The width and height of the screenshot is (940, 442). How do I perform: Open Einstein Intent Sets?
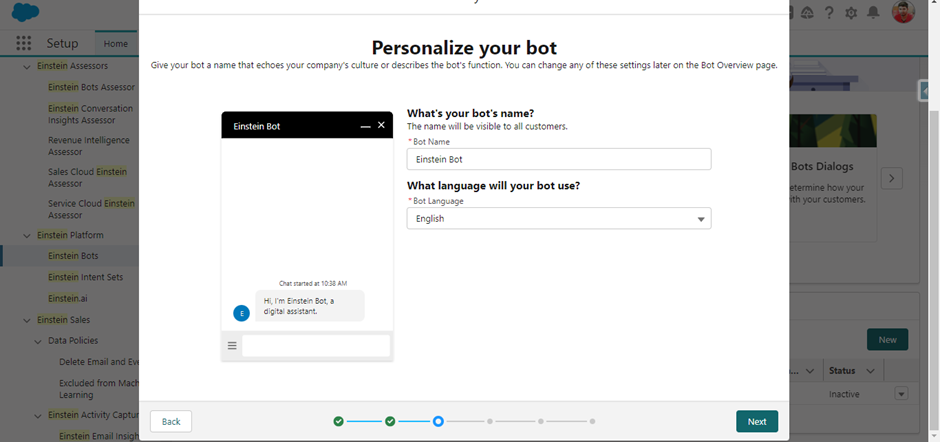(86, 277)
